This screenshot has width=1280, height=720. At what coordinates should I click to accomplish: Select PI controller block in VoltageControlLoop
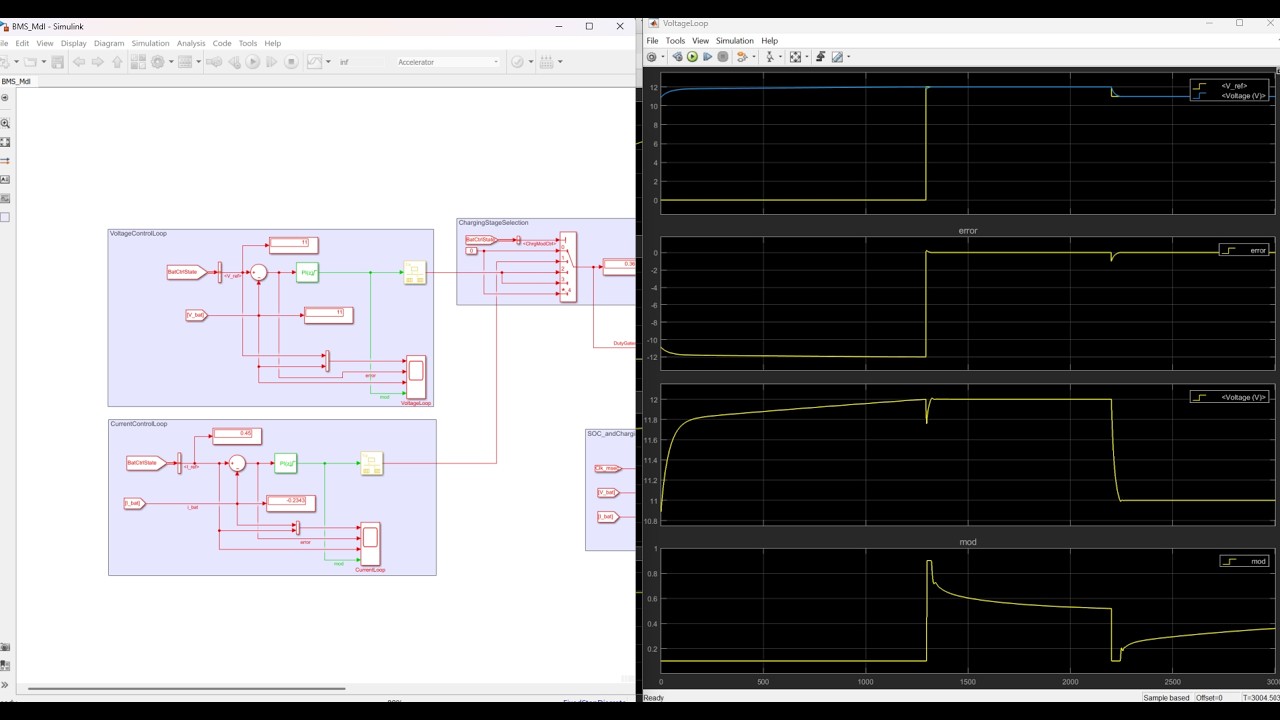point(307,272)
